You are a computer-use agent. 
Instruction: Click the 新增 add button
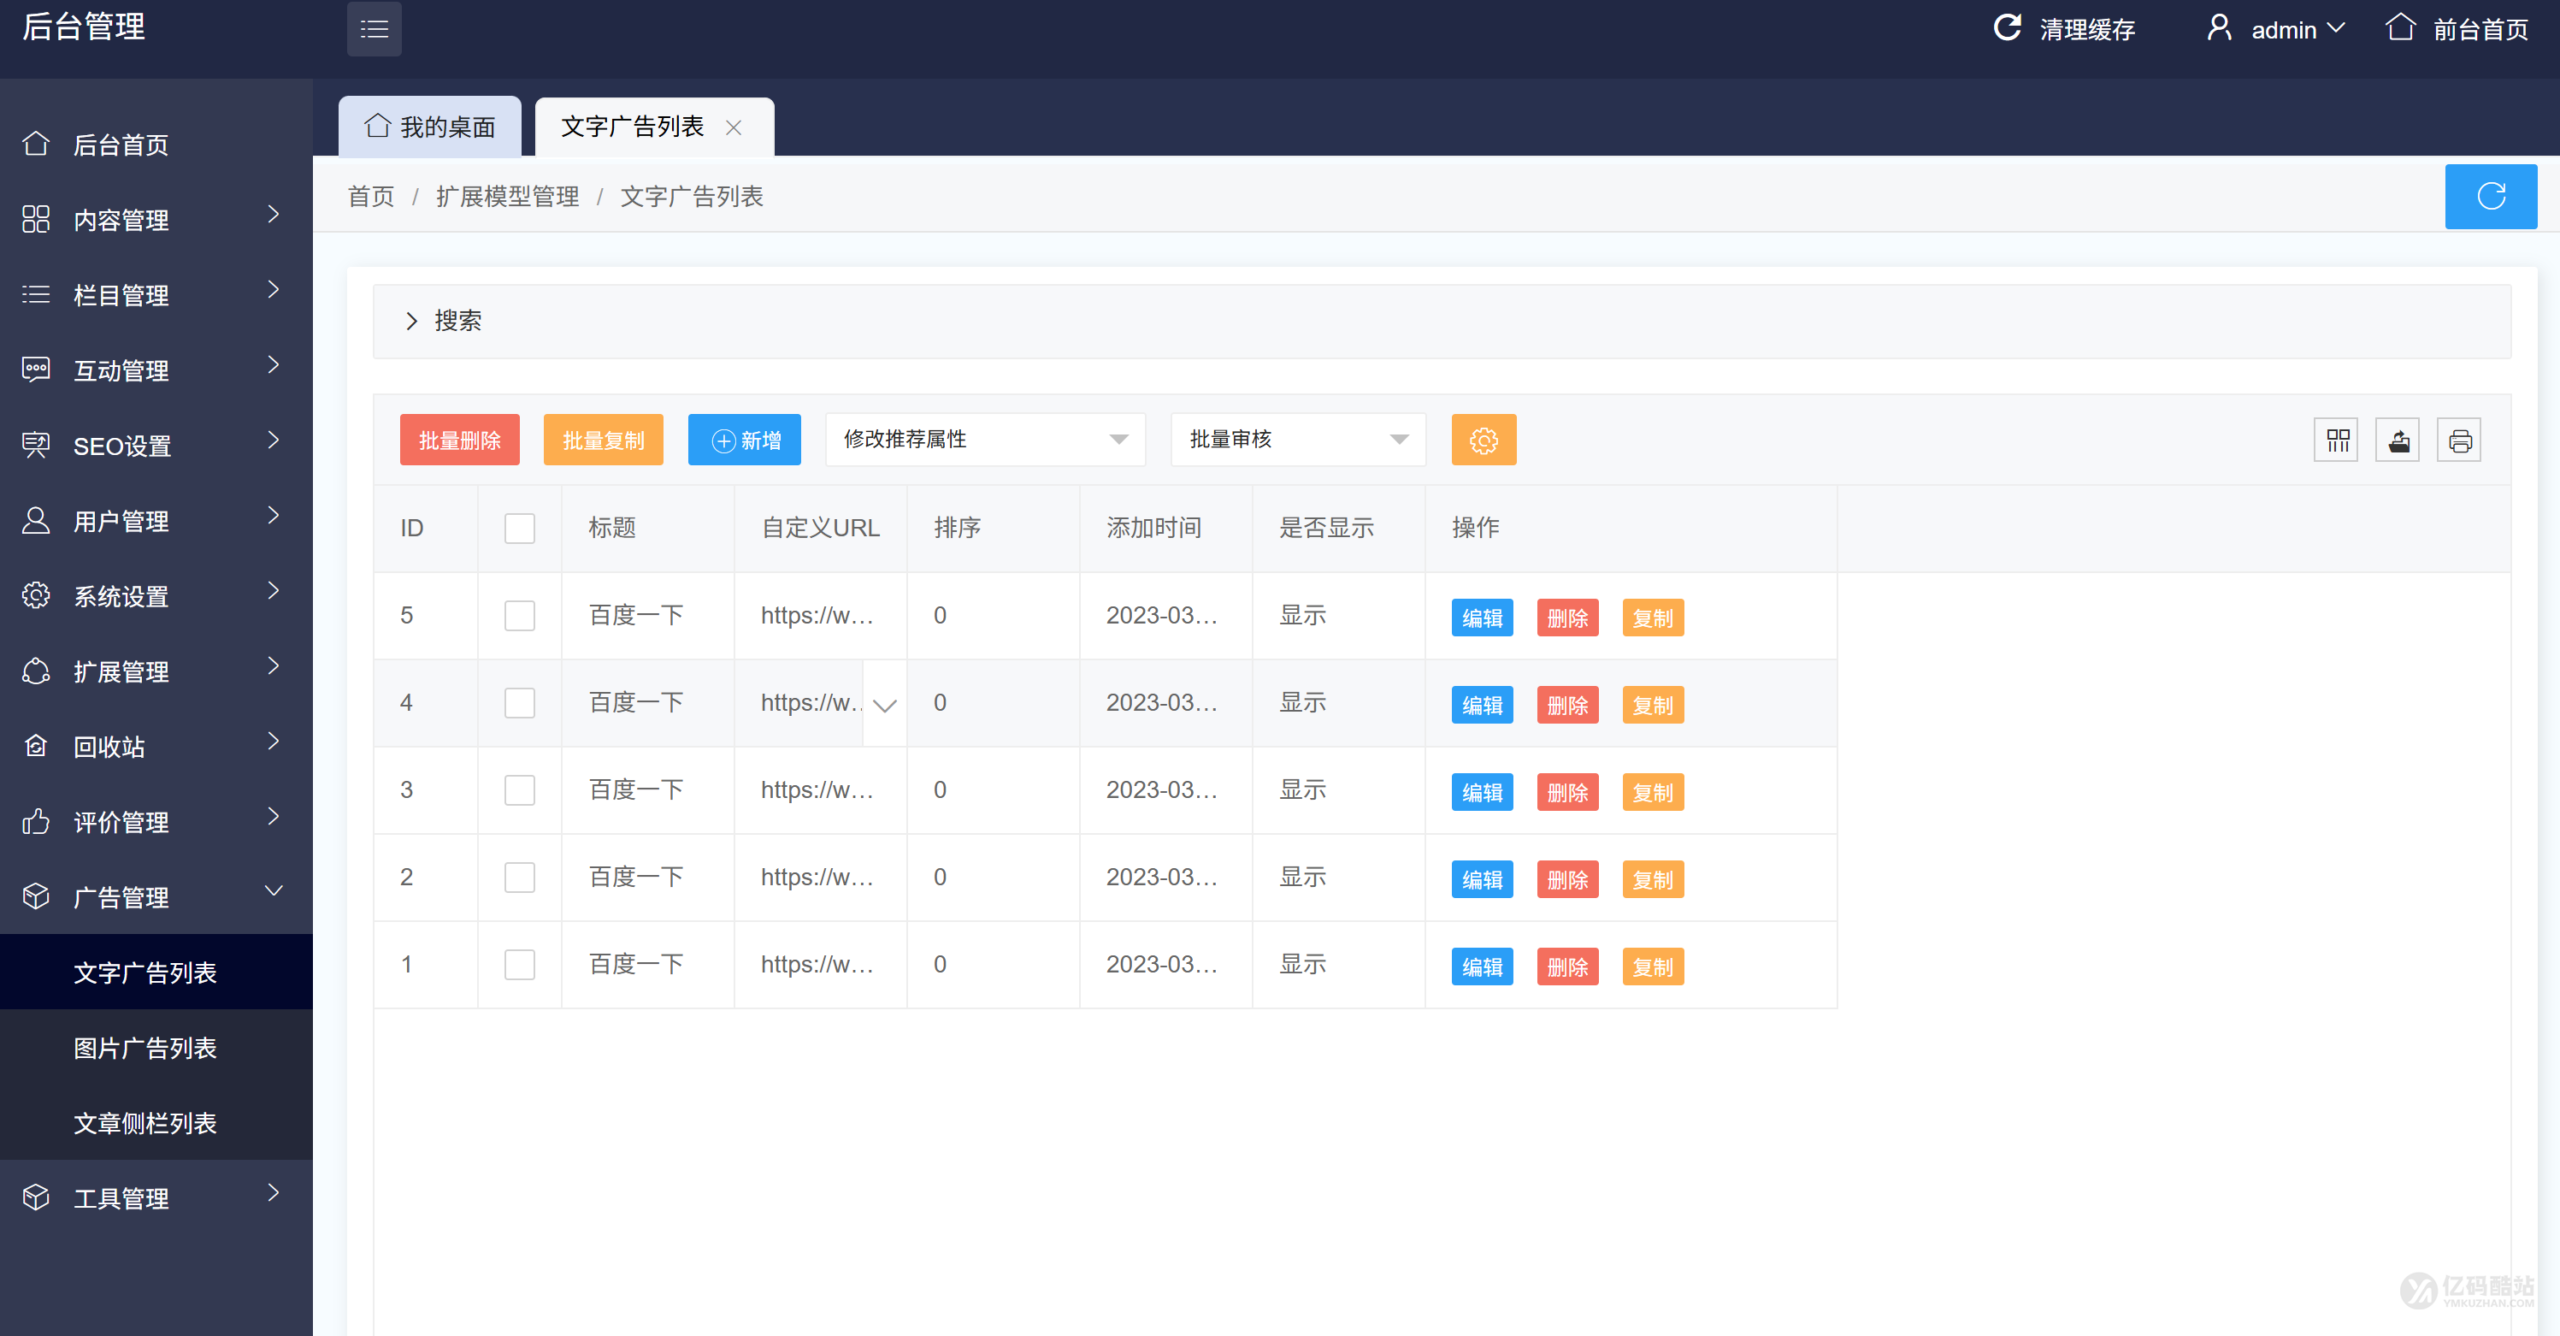click(744, 439)
